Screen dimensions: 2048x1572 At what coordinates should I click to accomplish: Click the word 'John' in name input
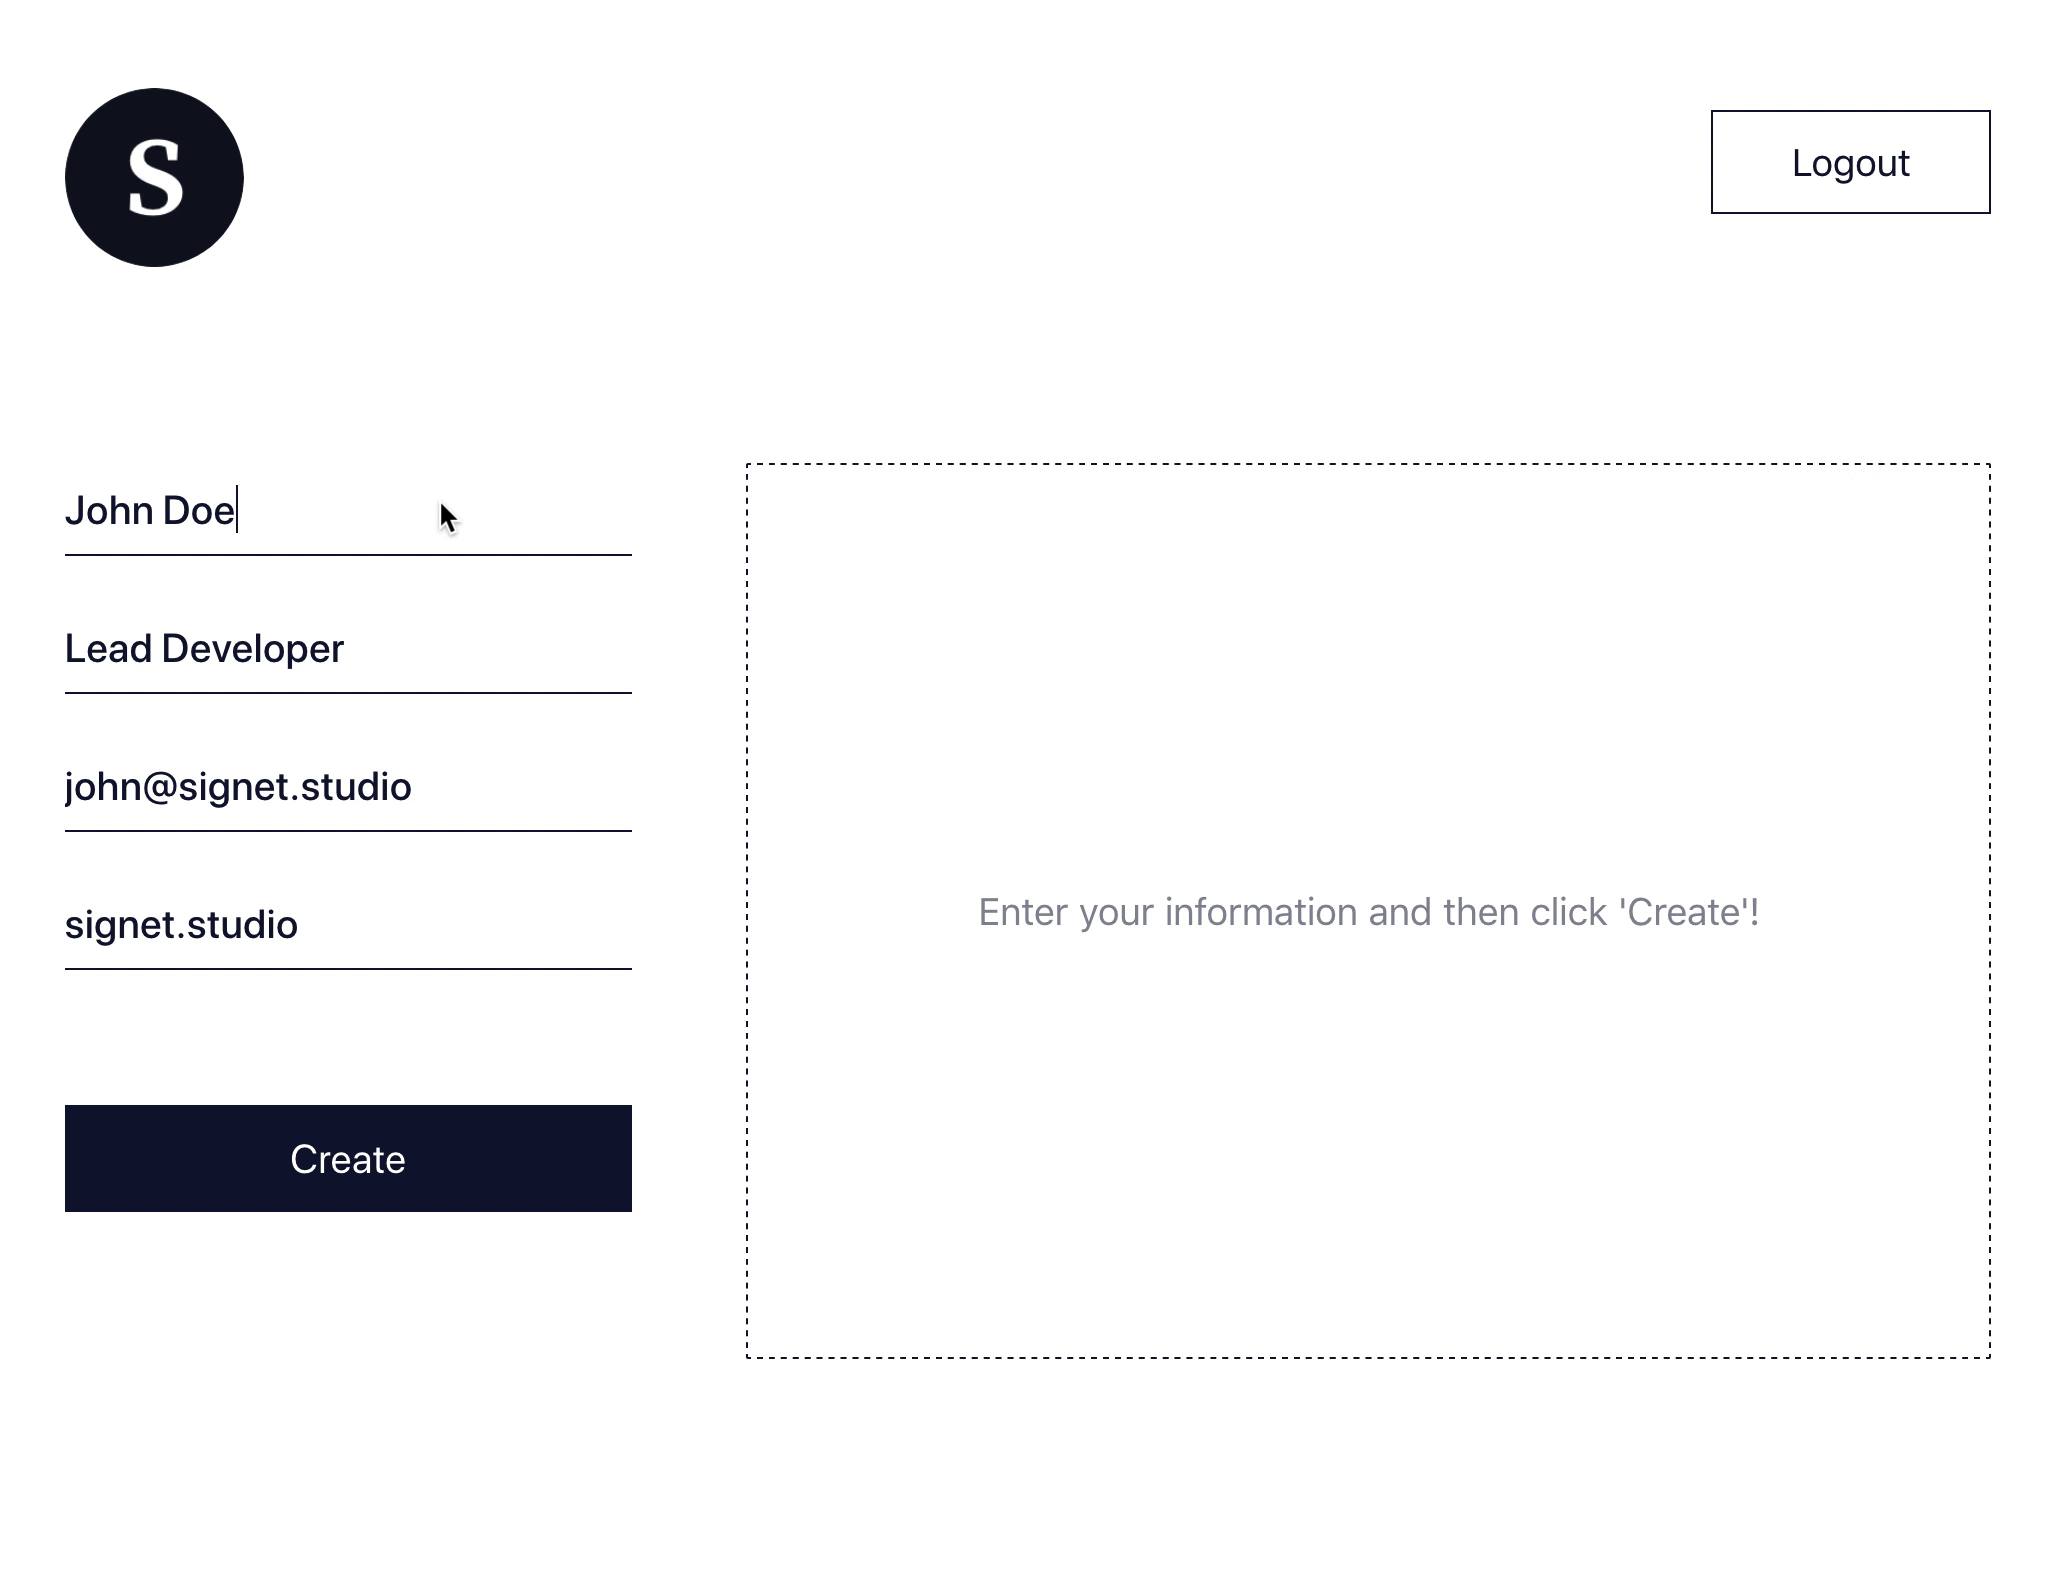click(x=108, y=511)
